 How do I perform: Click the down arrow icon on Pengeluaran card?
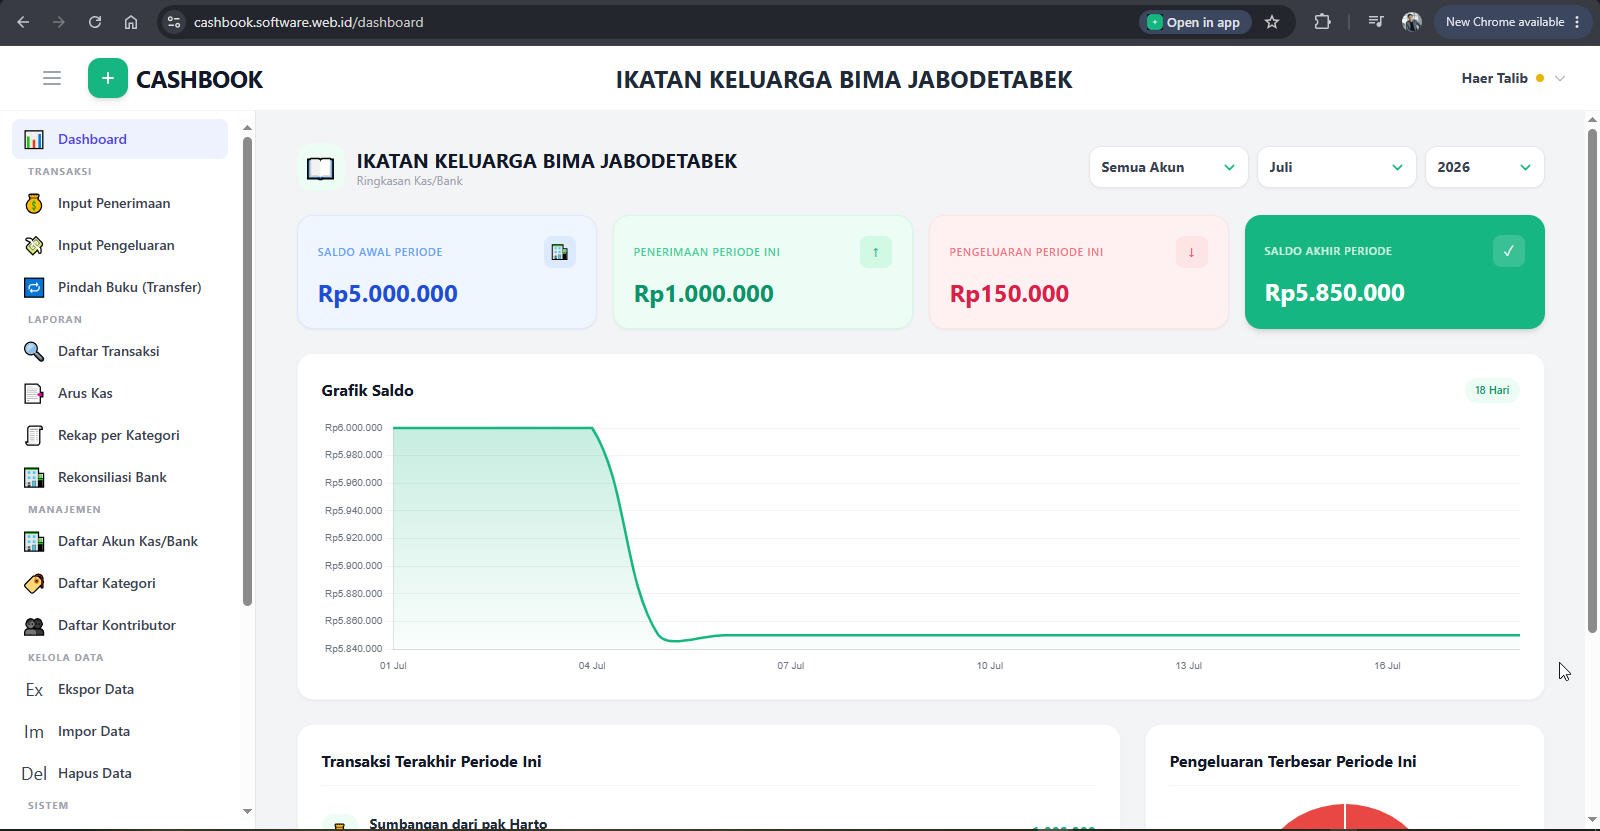tap(1192, 252)
